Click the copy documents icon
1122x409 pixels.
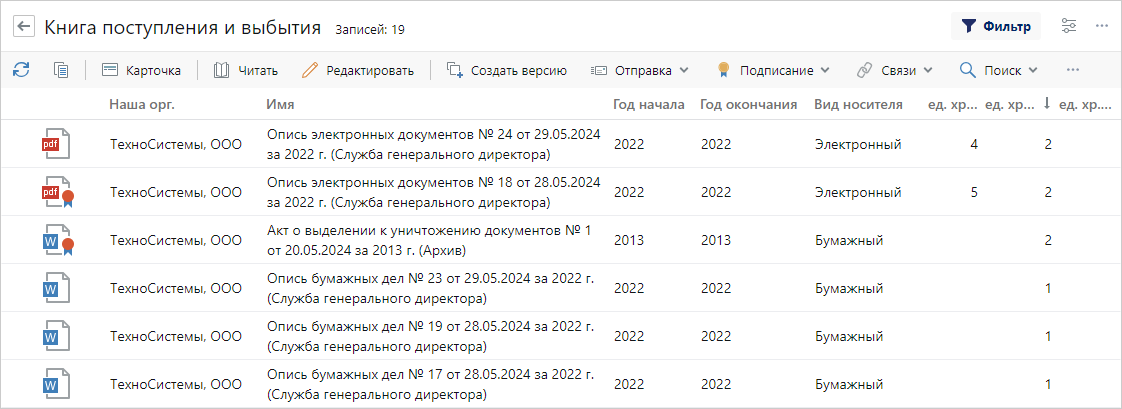[61, 70]
